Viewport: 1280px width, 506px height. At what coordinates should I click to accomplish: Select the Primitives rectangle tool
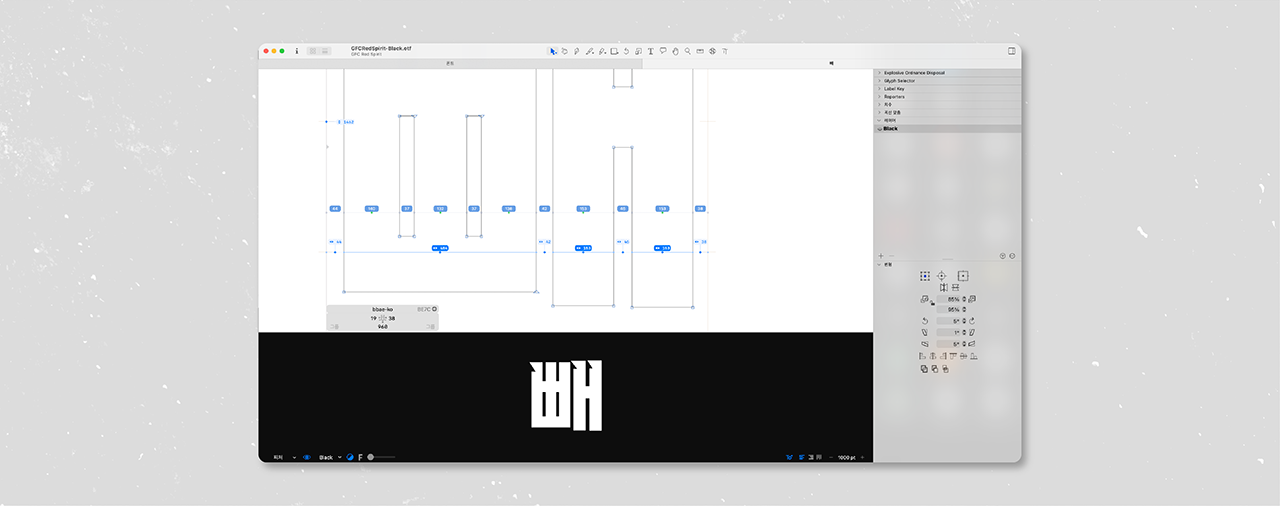click(x=614, y=51)
